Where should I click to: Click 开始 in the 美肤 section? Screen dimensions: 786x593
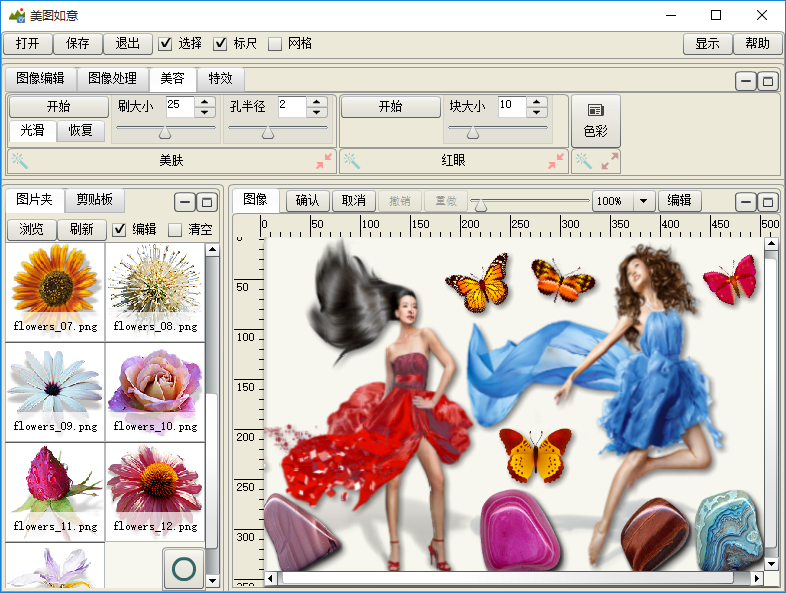59,106
